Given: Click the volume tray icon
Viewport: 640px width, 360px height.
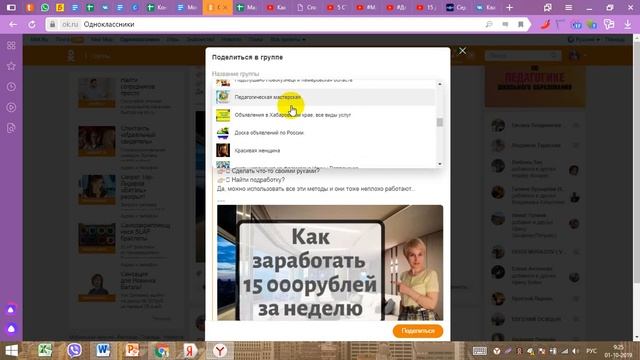Looking at the screenshot, I should 576,351.
